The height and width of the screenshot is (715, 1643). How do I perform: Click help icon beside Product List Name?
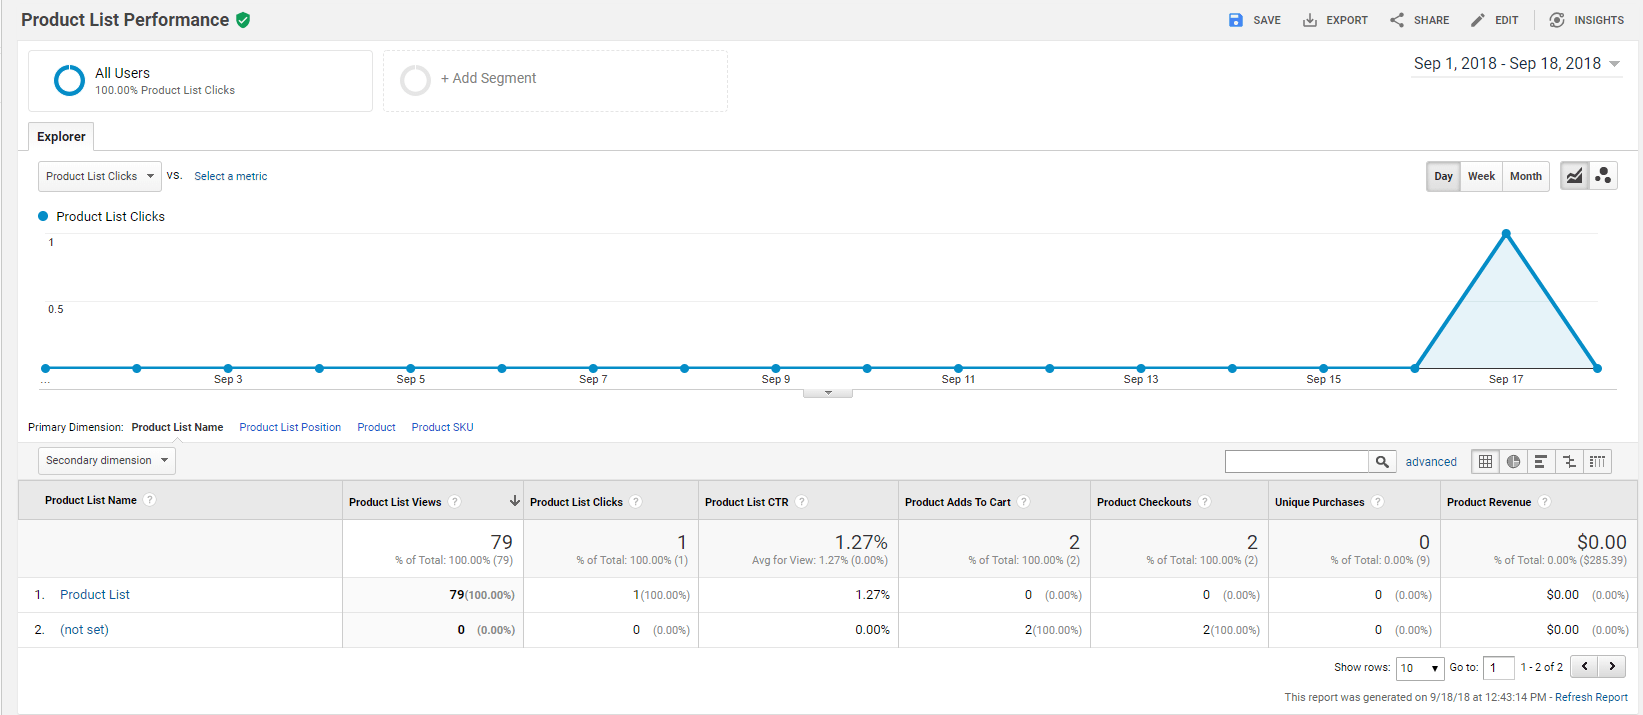pyautogui.click(x=149, y=500)
